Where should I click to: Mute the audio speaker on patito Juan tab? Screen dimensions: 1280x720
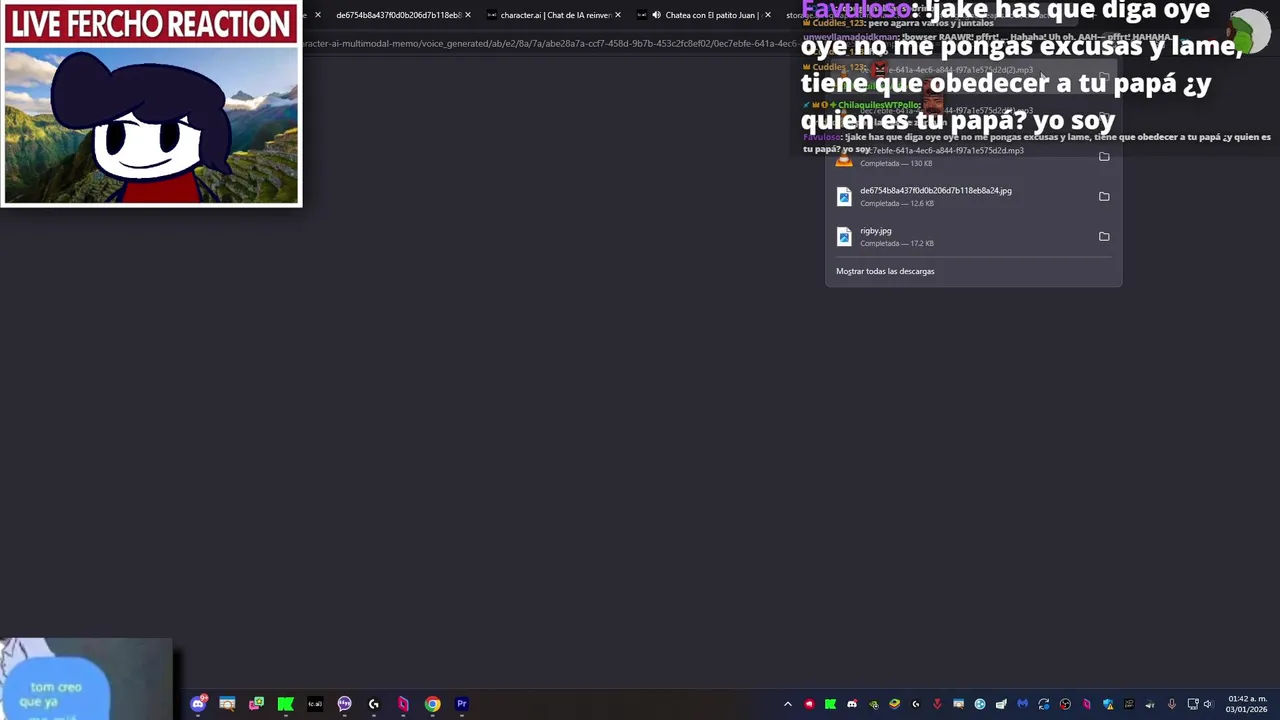click(656, 15)
